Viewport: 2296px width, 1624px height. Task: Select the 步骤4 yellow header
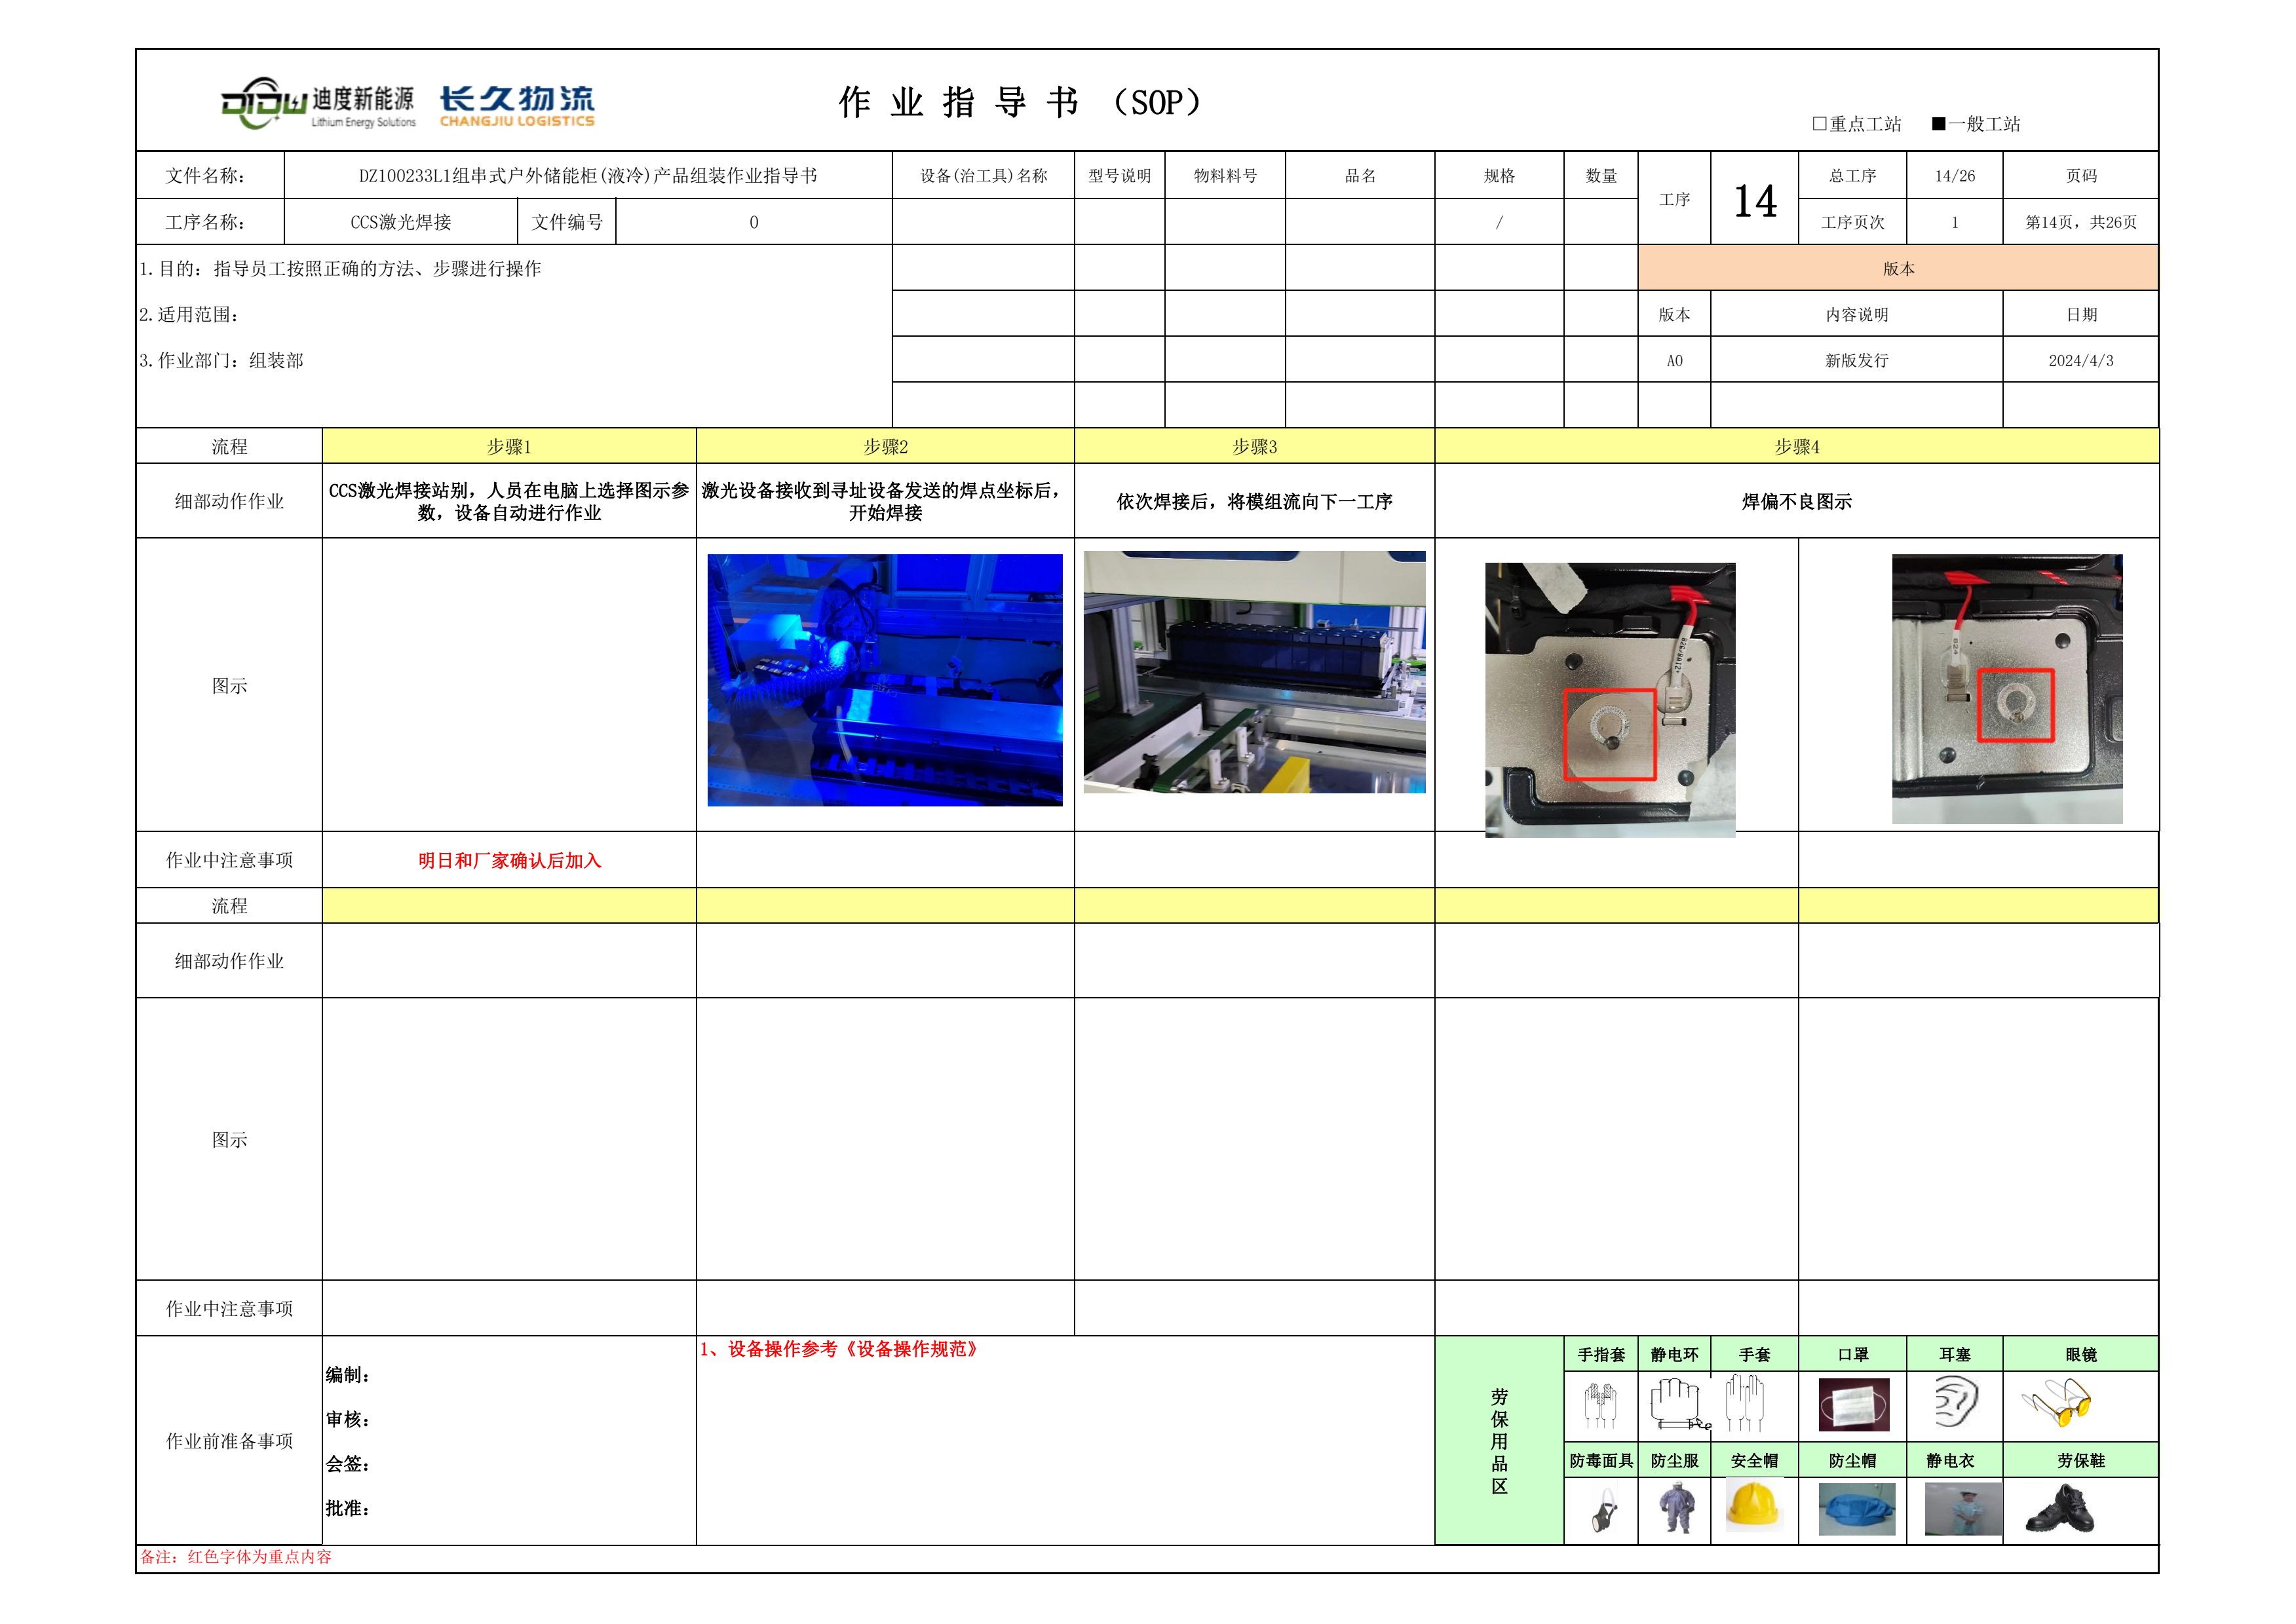[x=1796, y=447]
